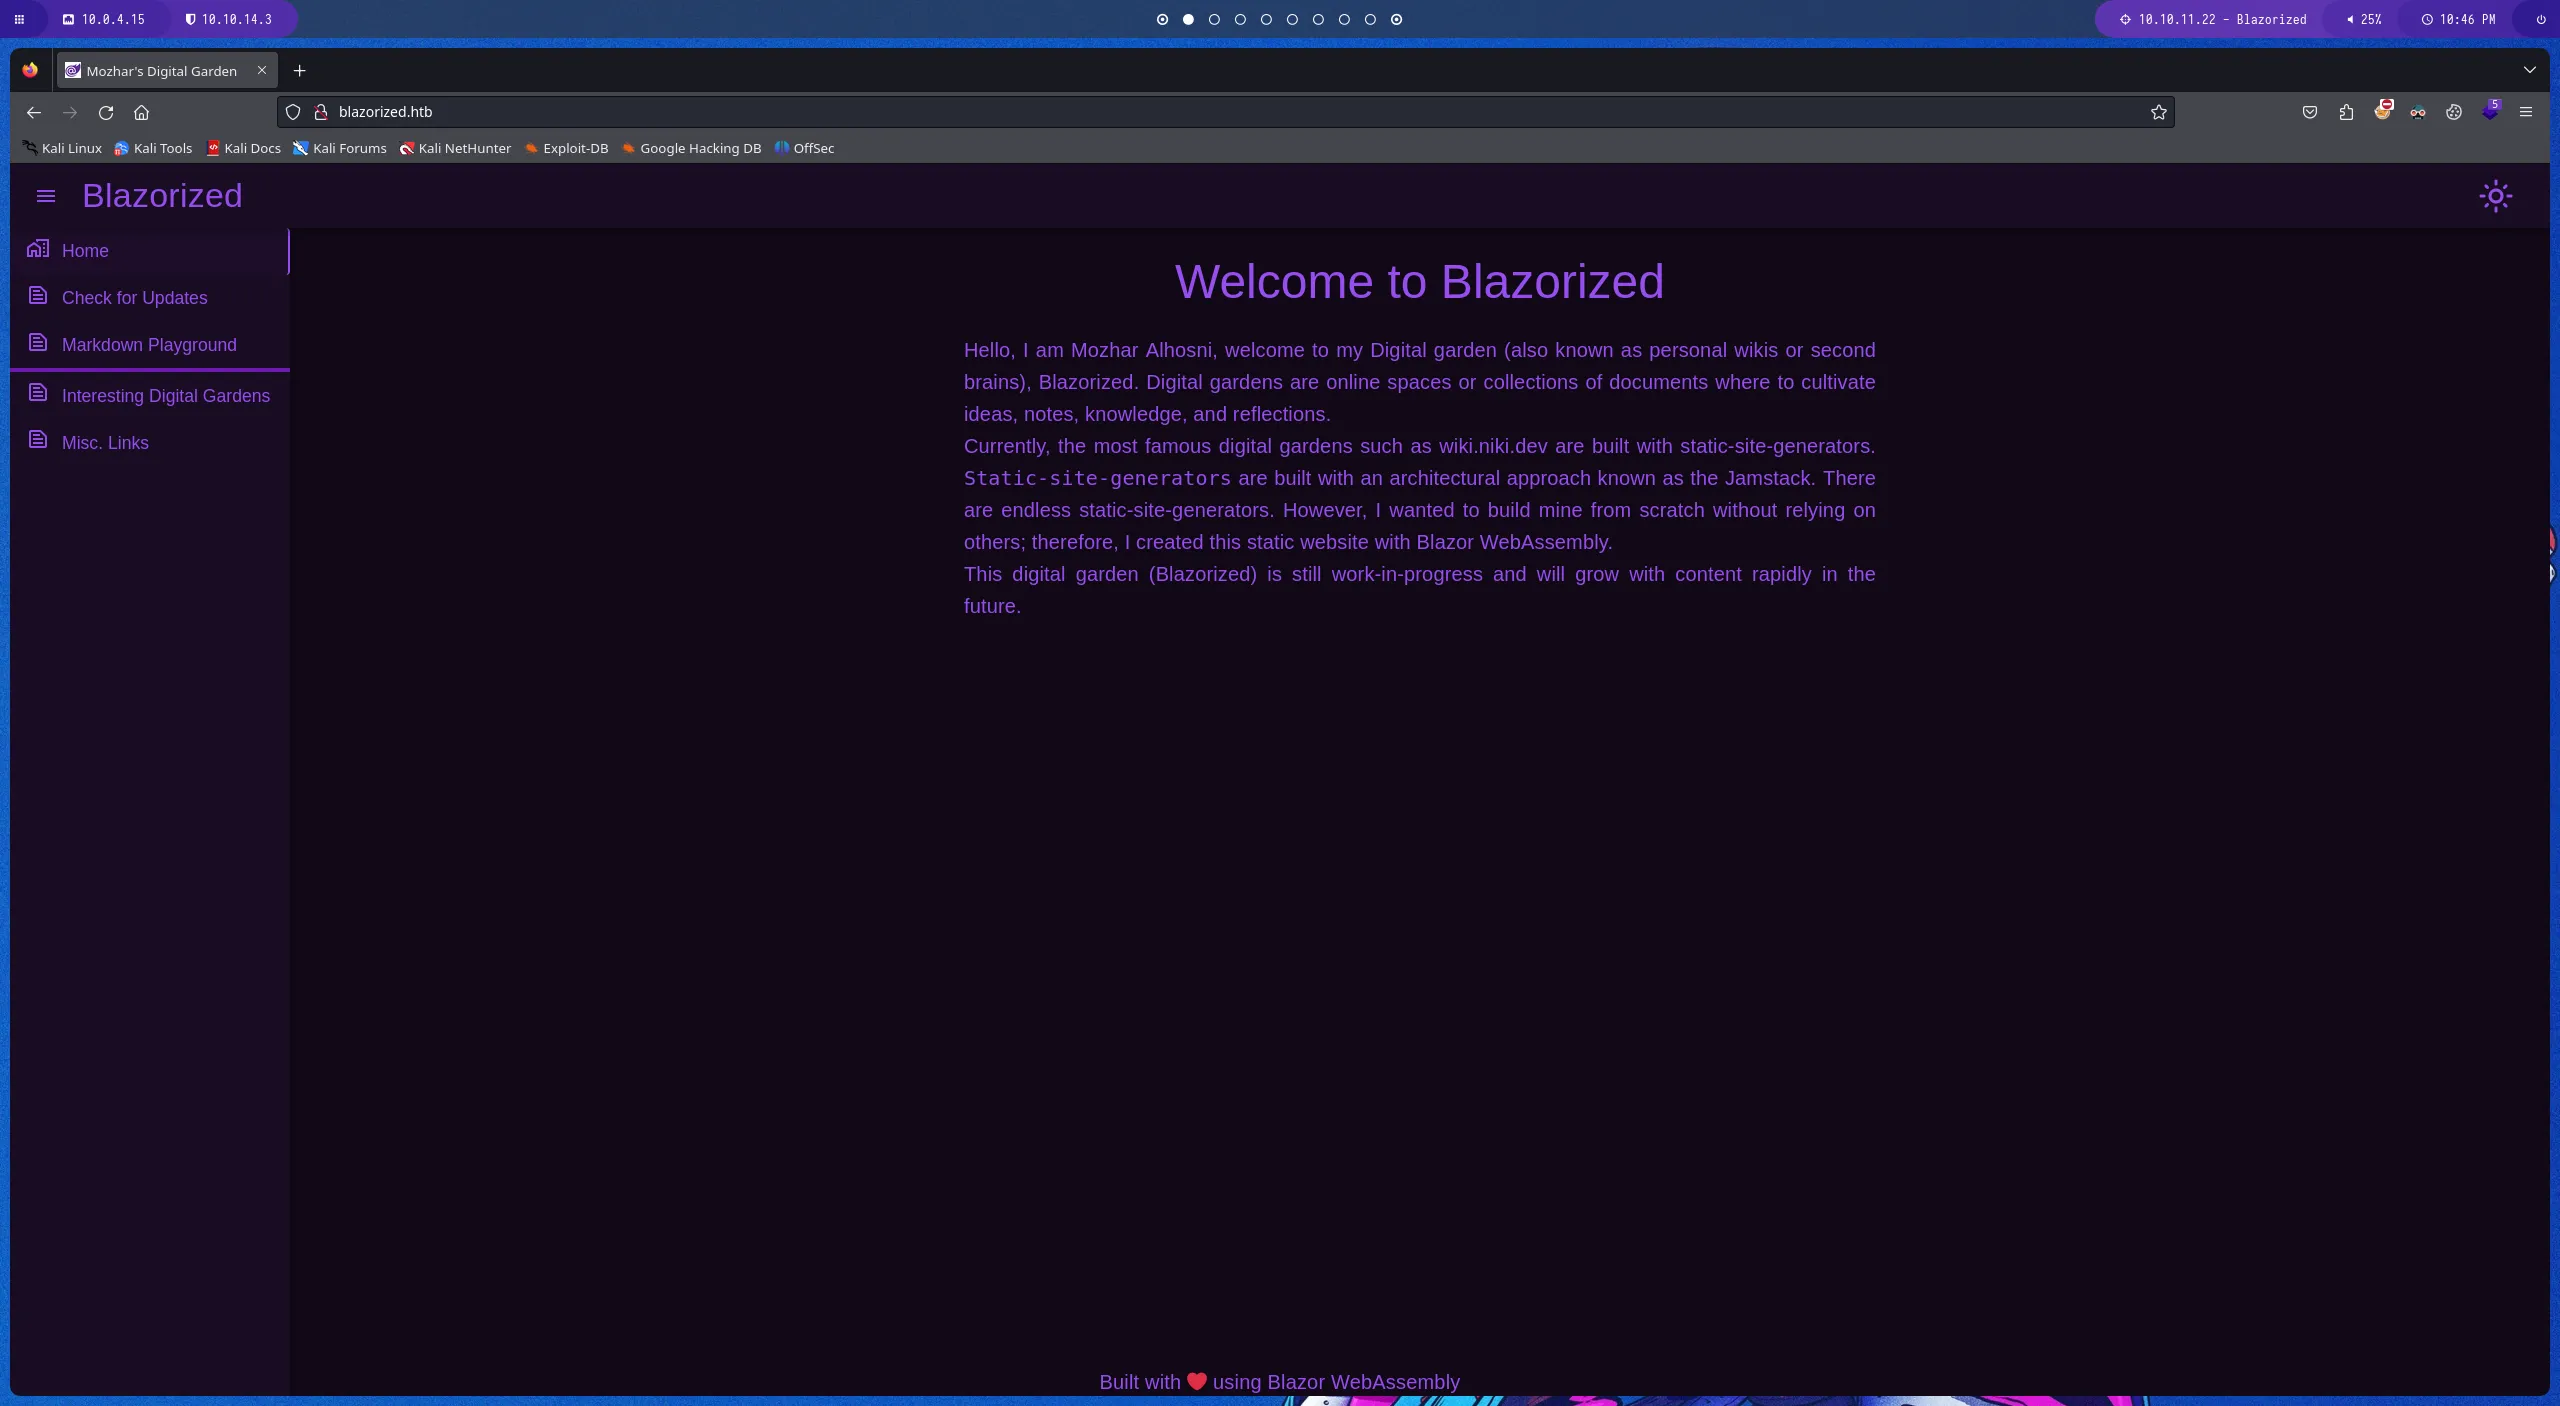Open the Wappalyzer extension with badge 5
Image resolution: width=2560 pixels, height=1406 pixels.
2490,112
